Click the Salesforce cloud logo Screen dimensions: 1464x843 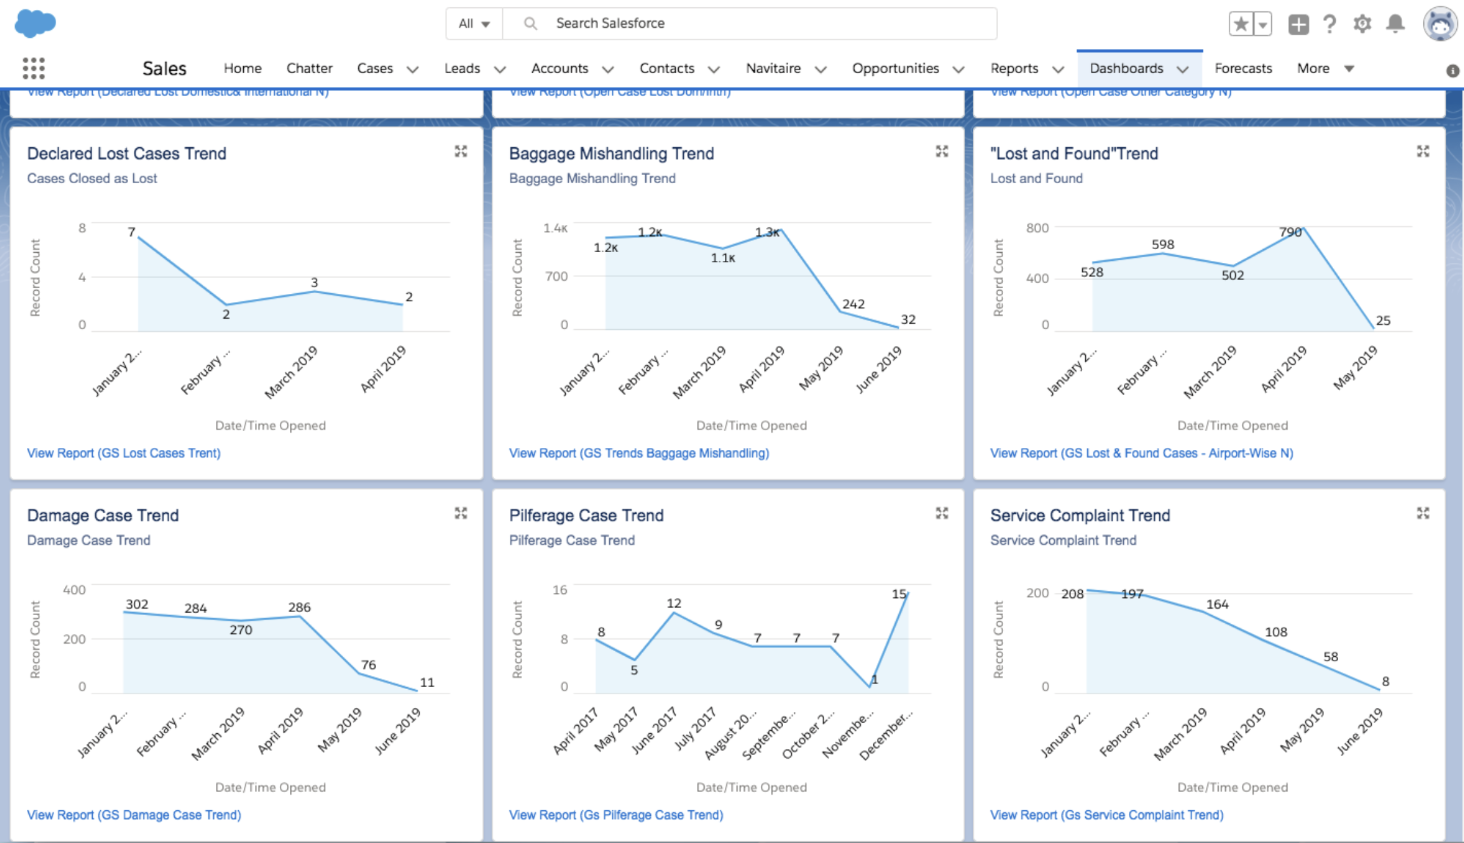35,23
